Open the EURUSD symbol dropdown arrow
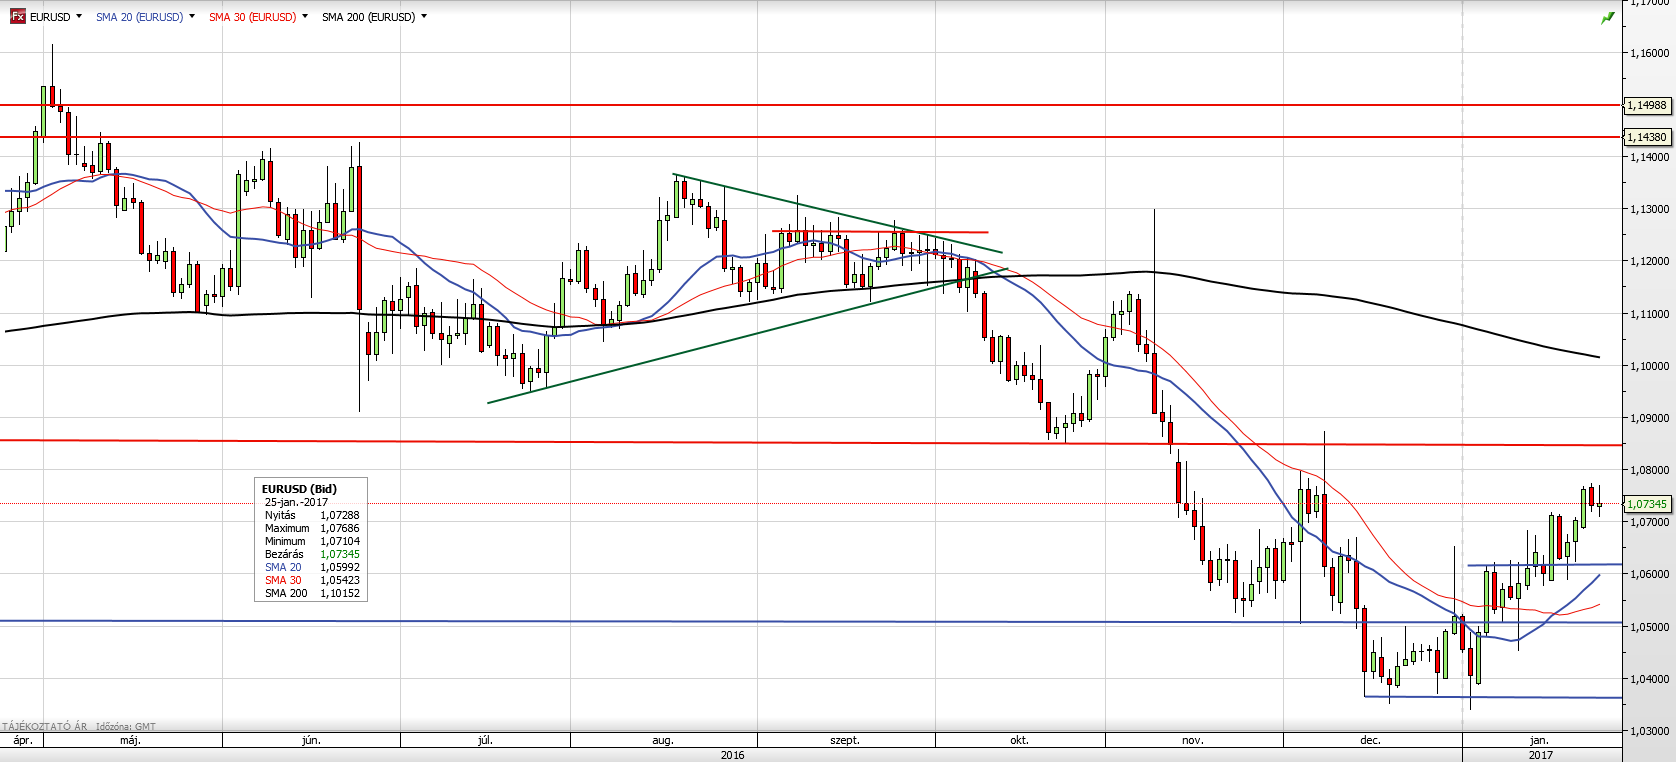The height and width of the screenshot is (762, 1676). (x=79, y=17)
